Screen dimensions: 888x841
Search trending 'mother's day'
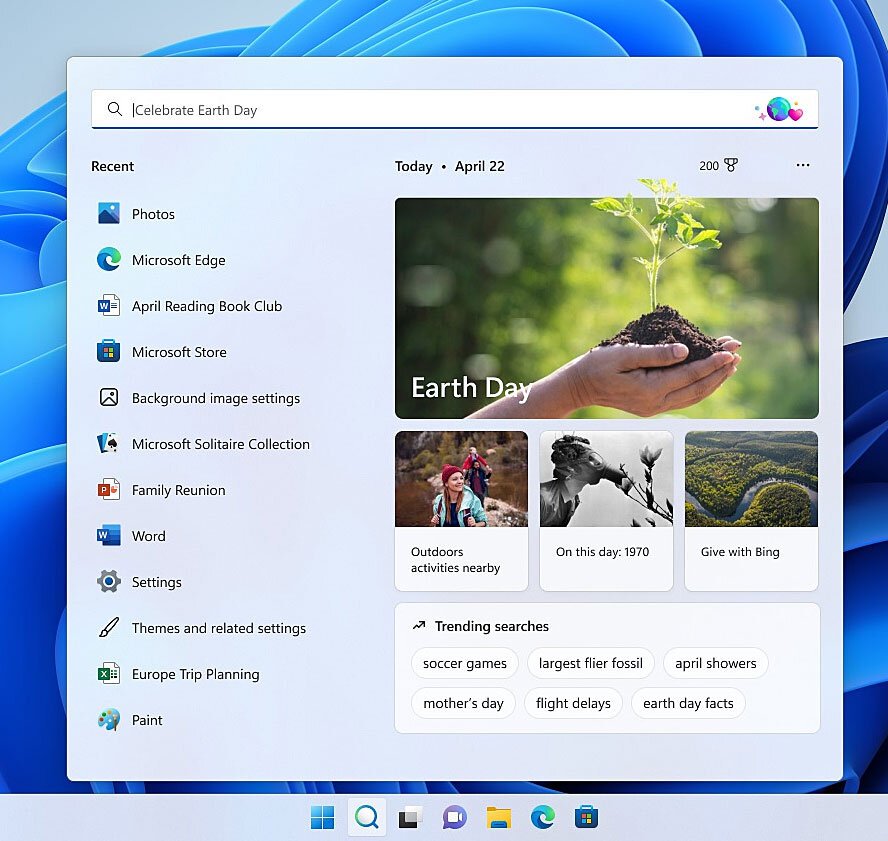tap(463, 703)
